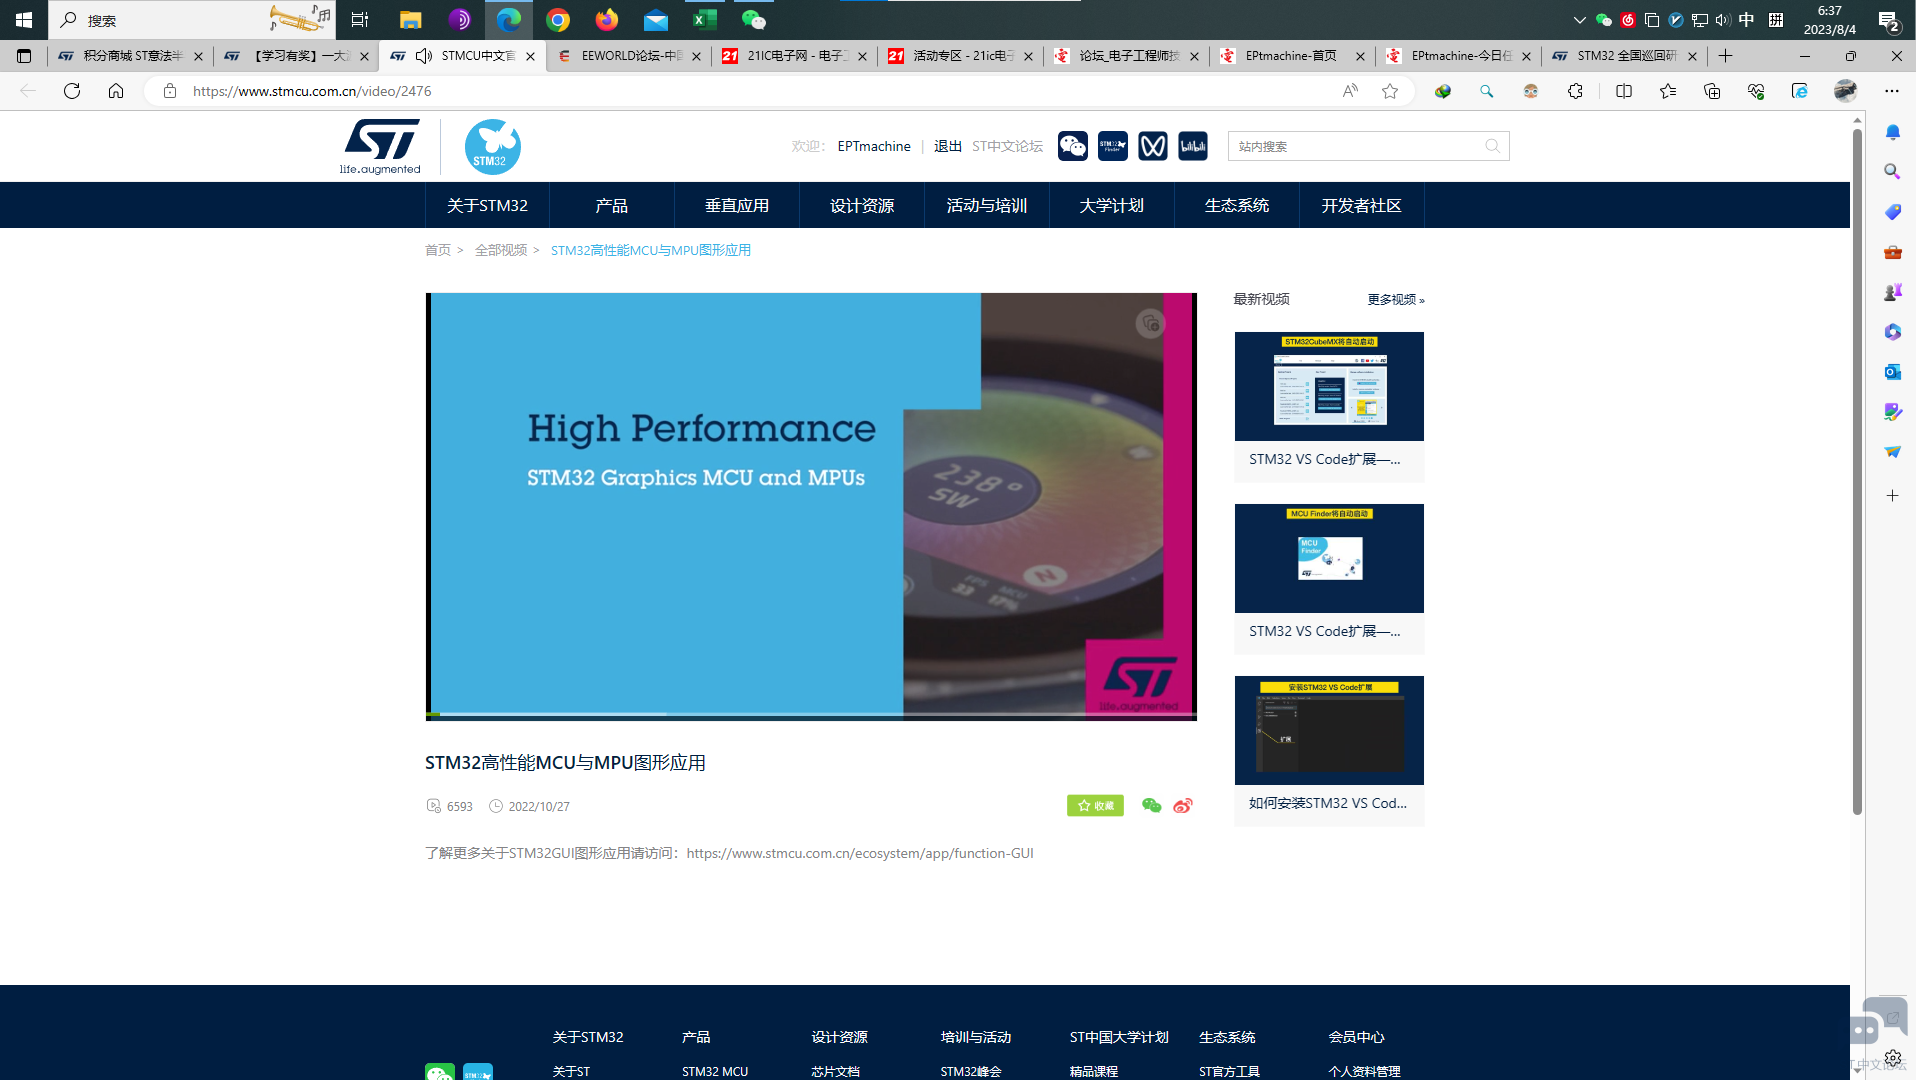Viewport: 1916px width, 1080px height.
Task: Go to the browser home page icon
Action: (x=116, y=91)
